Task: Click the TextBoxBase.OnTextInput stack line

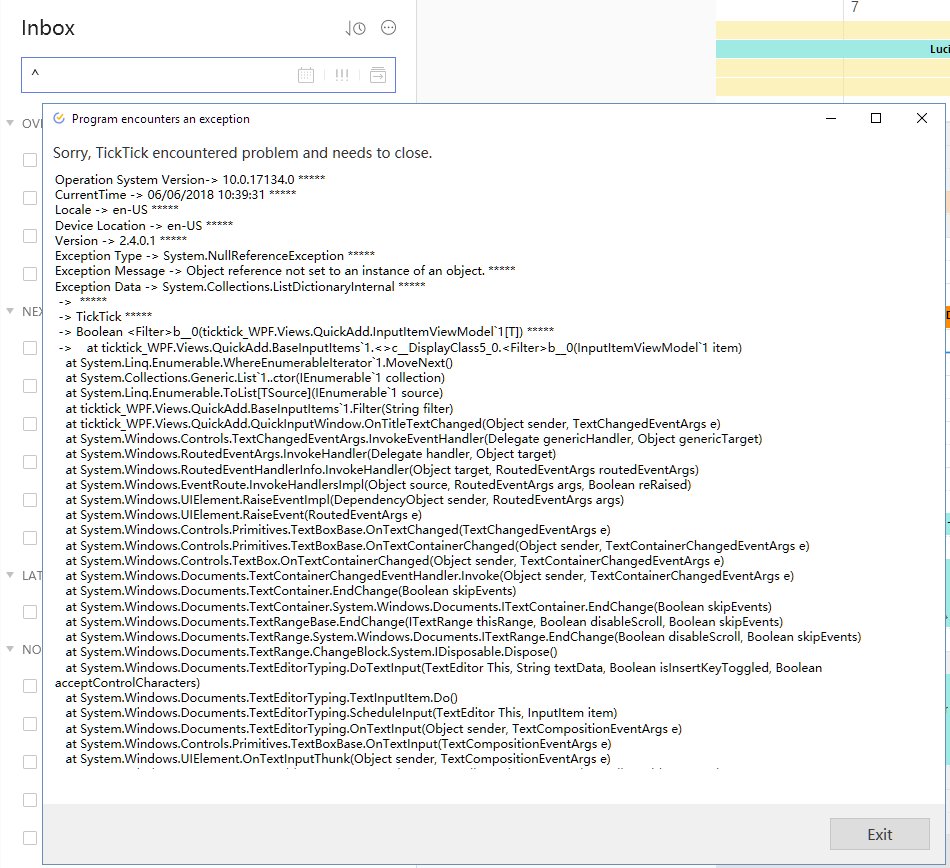Action: (339, 744)
